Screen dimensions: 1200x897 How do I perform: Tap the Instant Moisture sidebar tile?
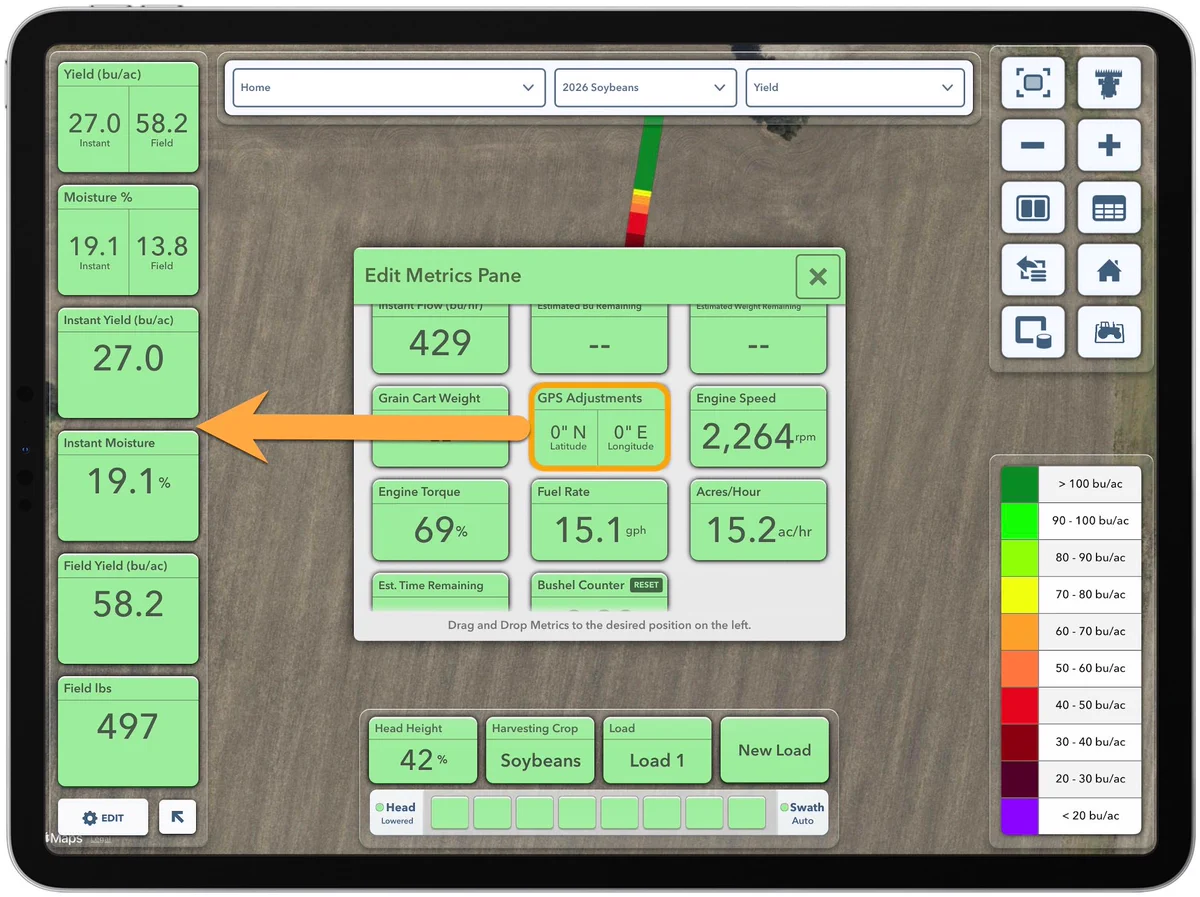point(128,486)
